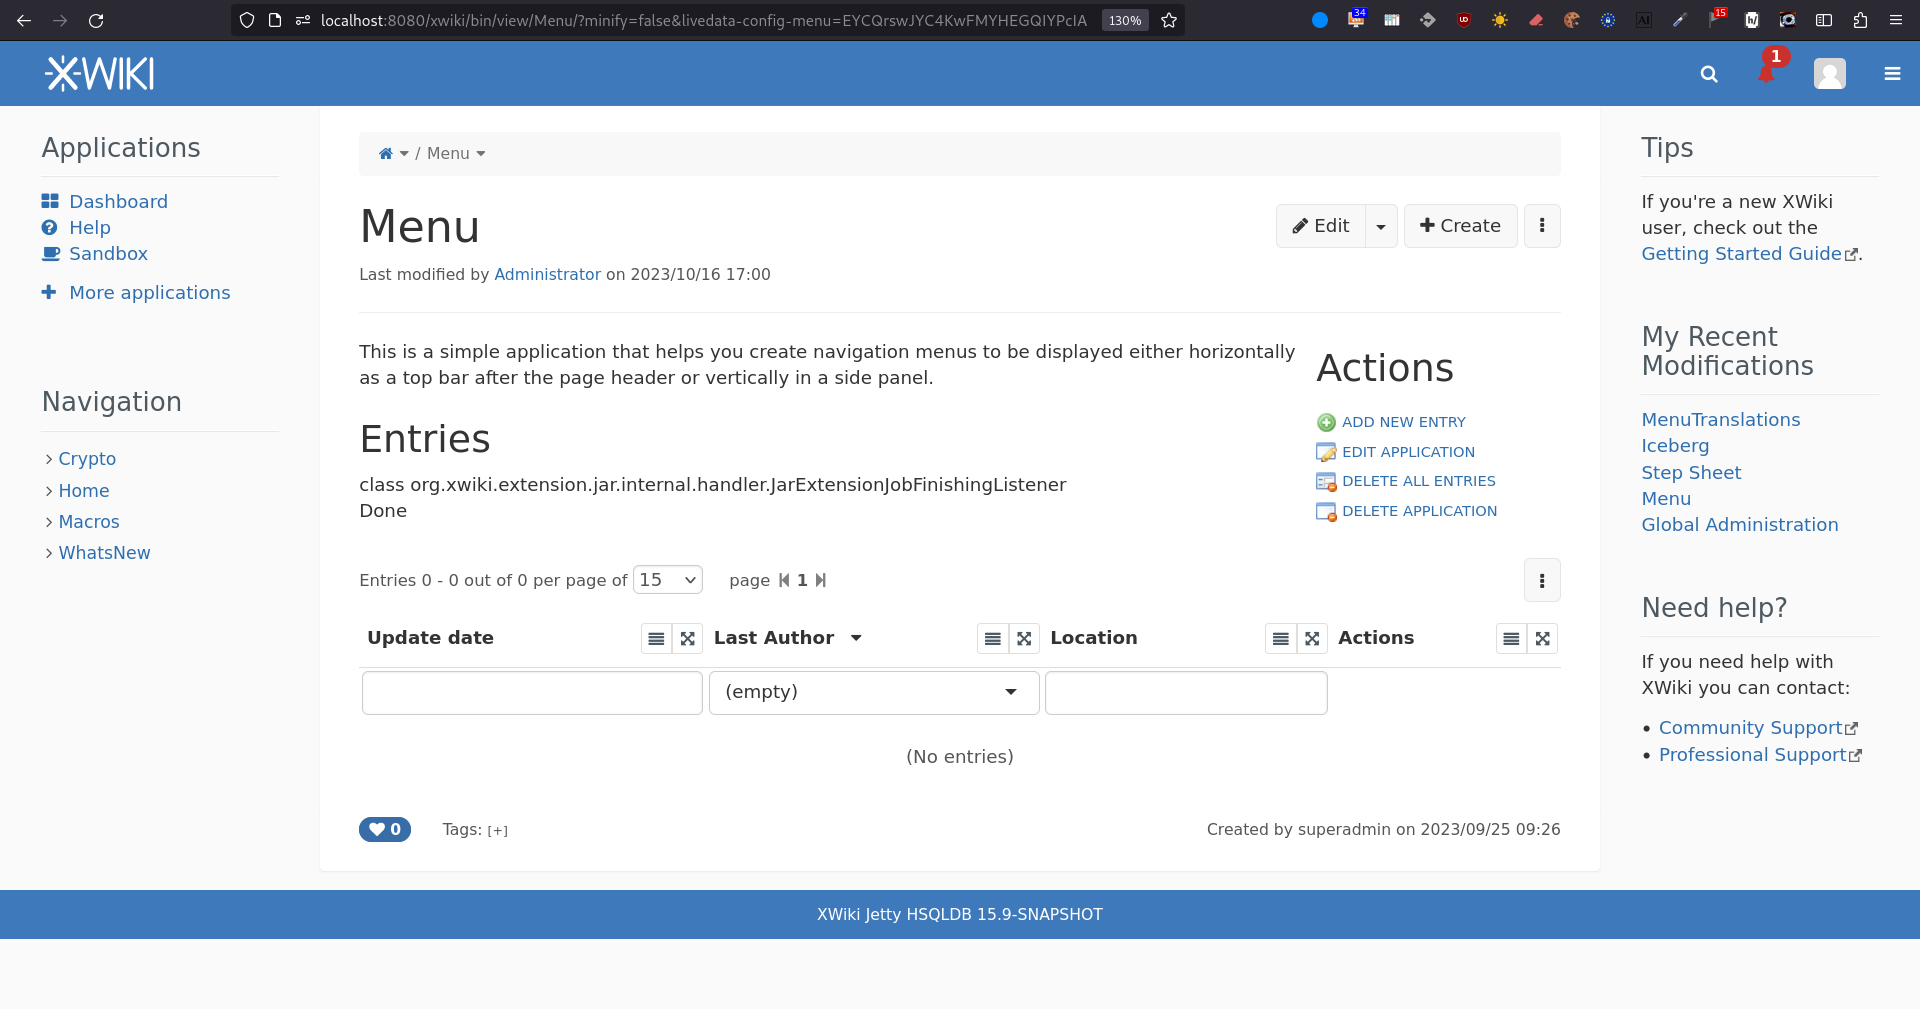The width and height of the screenshot is (1920, 1009).
Task: Open the MenuTranslations recent page
Action: 1720,420
